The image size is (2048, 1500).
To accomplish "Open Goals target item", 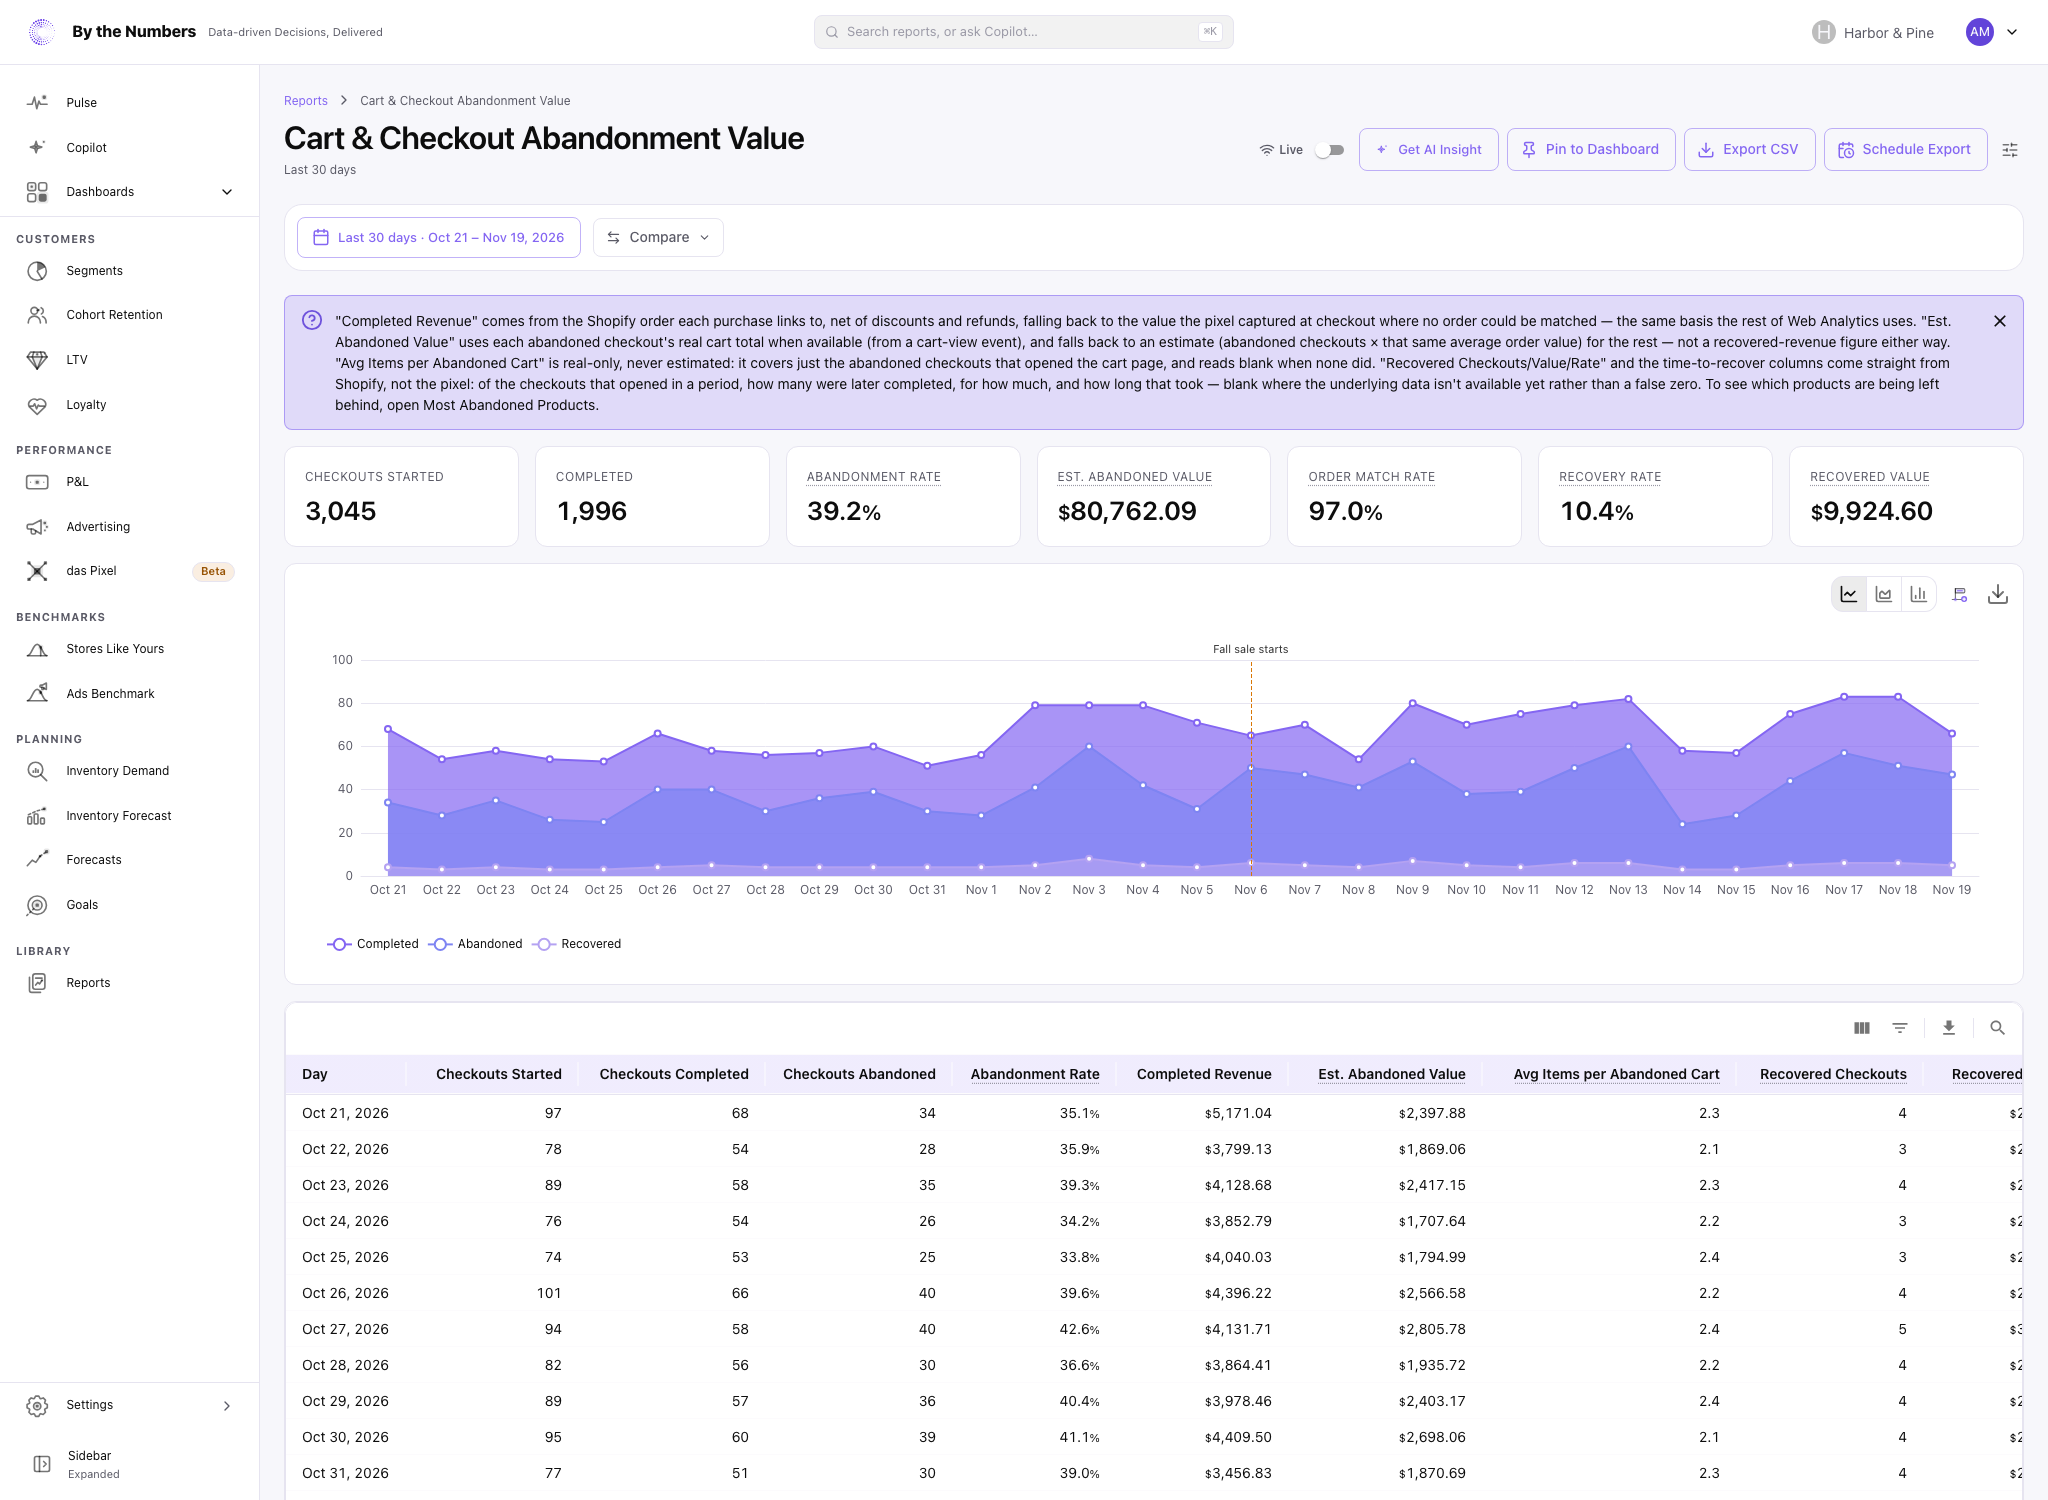I will tap(129, 905).
